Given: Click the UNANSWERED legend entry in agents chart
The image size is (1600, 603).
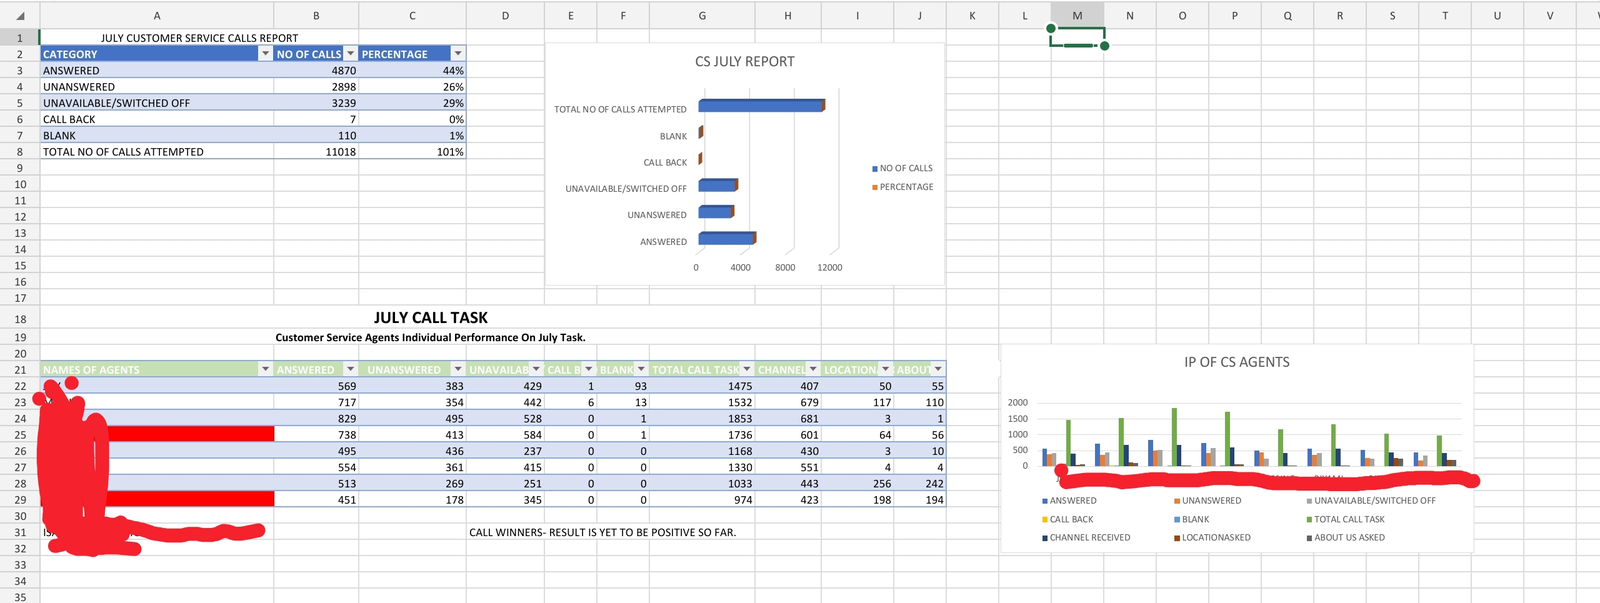Looking at the screenshot, I should (1208, 501).
